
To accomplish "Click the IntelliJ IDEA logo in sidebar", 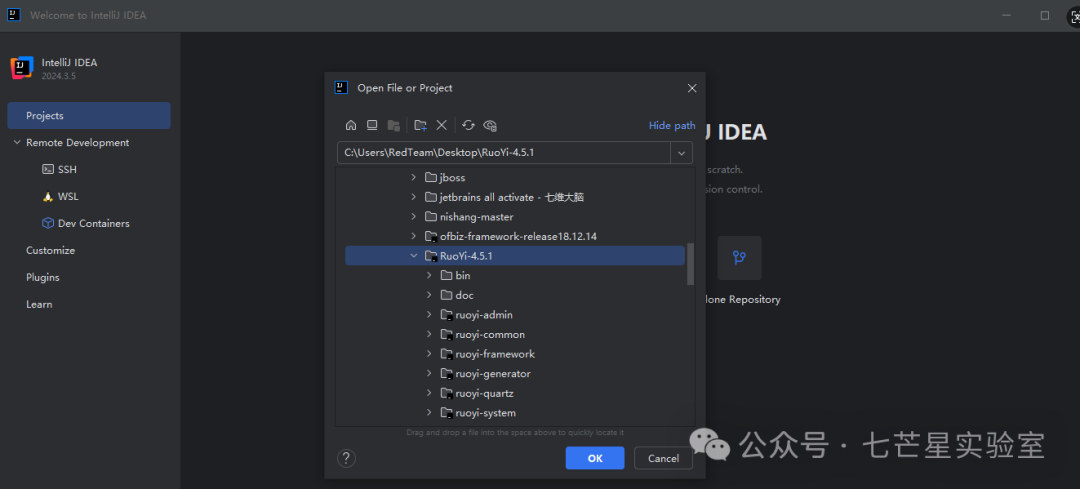I will (x=22, y=68).
